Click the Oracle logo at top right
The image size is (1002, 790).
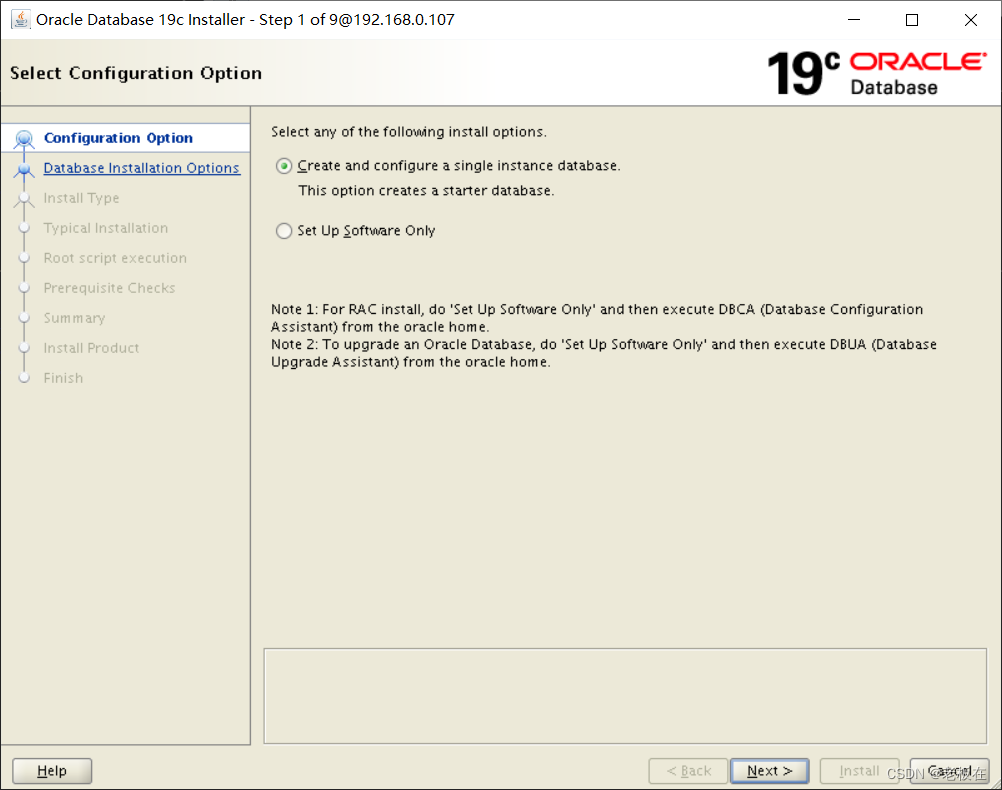(918, 61)
